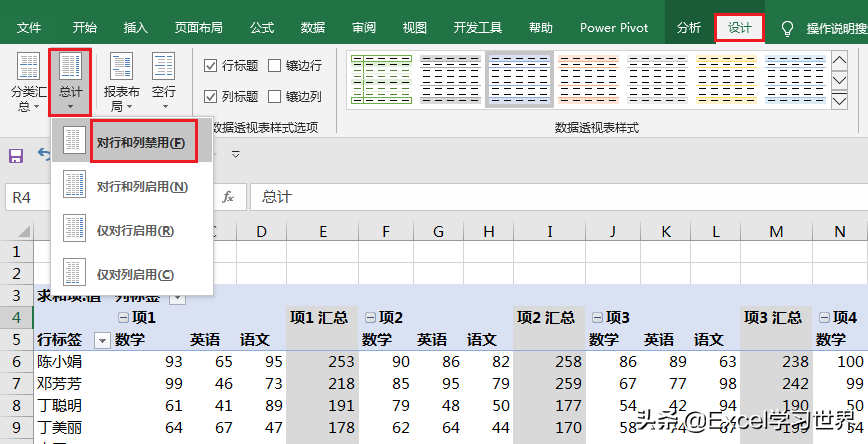Open the customize quick access toolbar dropdown
The image size is (868, 444).
click(236, 154)
